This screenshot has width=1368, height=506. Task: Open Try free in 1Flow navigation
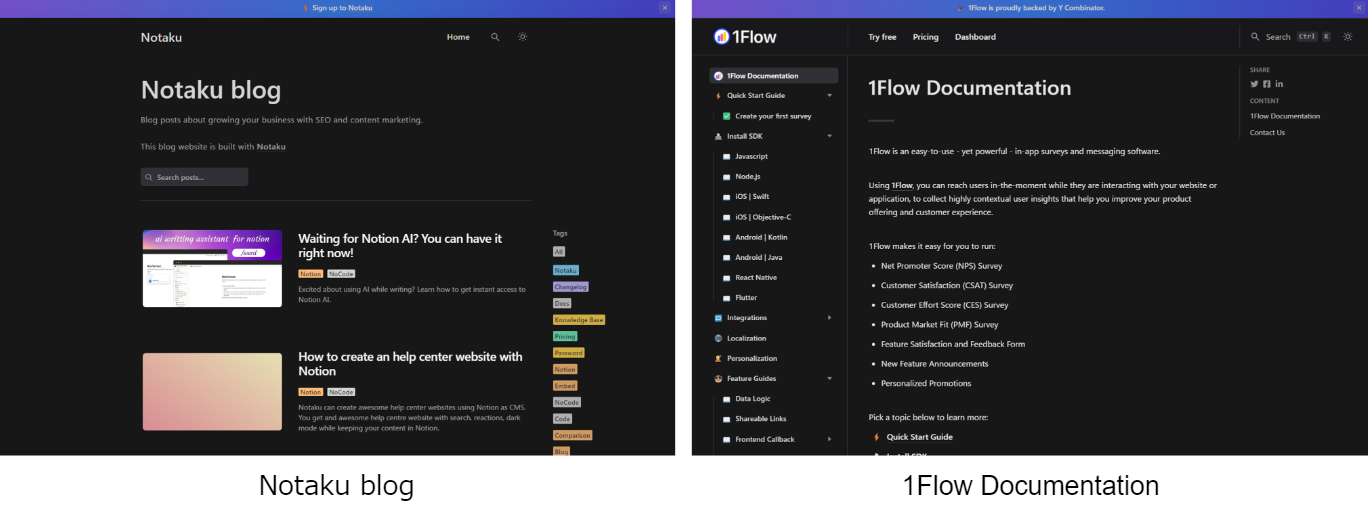point(882,37)
